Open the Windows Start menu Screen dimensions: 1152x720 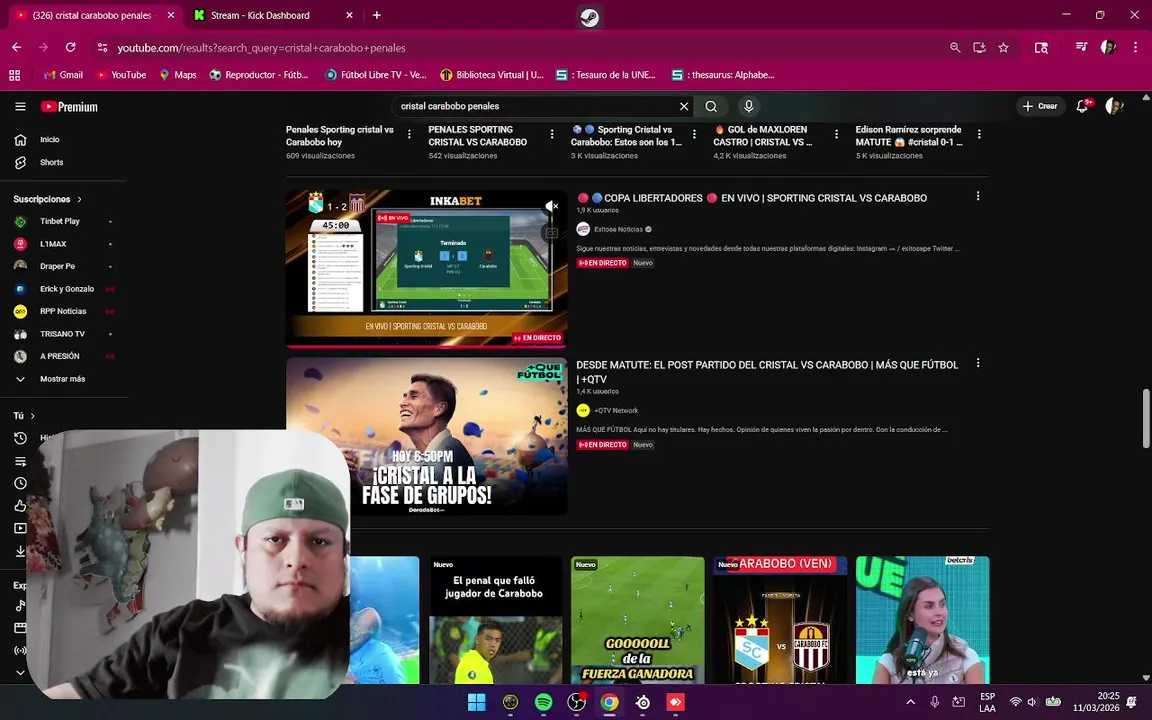click(477, 702)
